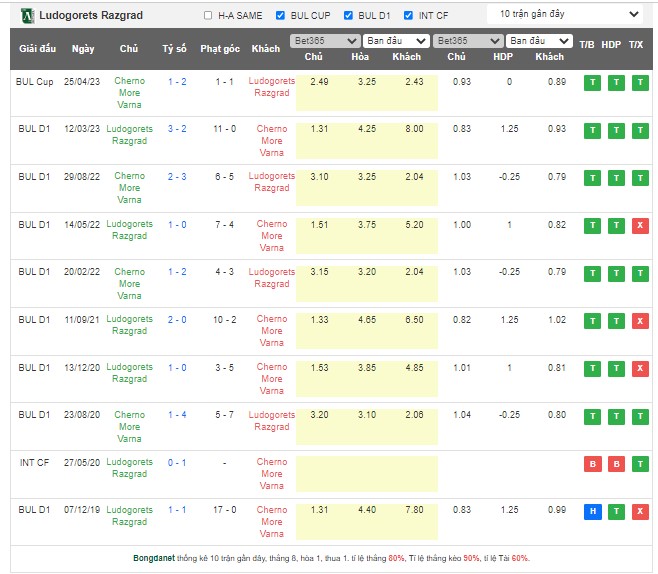Enable the H-A SAME checkbox
658x574 pixels.
208,16
